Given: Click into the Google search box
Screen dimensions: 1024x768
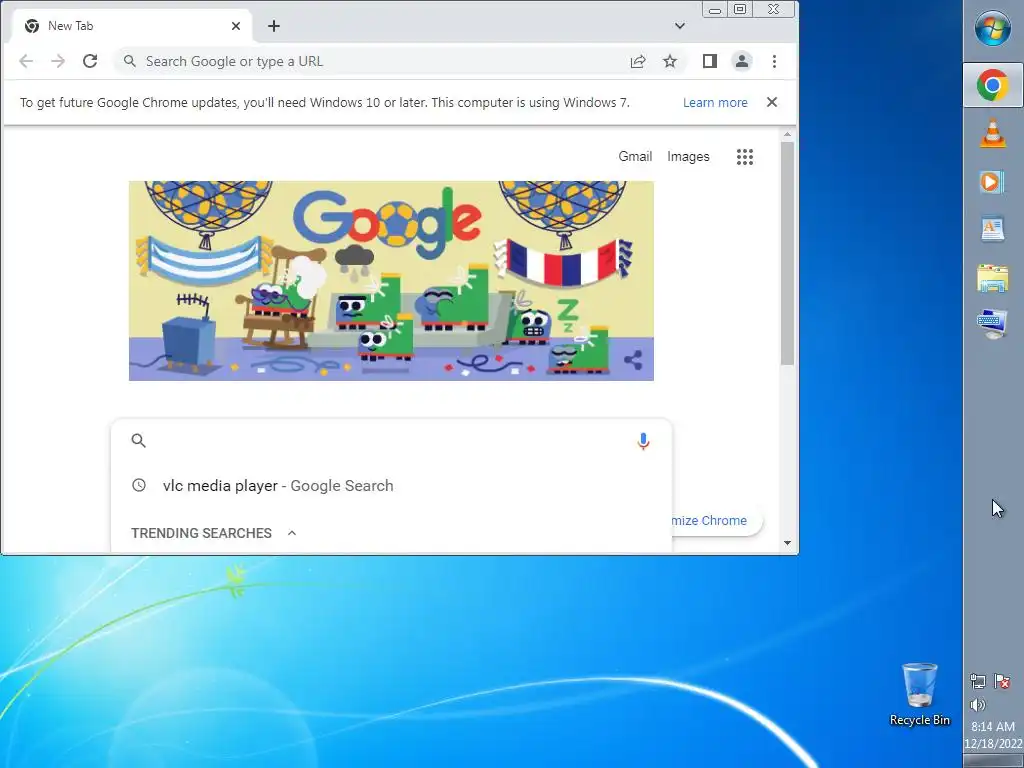Looking at the screenshot, I should pyautogui.click(x=391, y=441).
